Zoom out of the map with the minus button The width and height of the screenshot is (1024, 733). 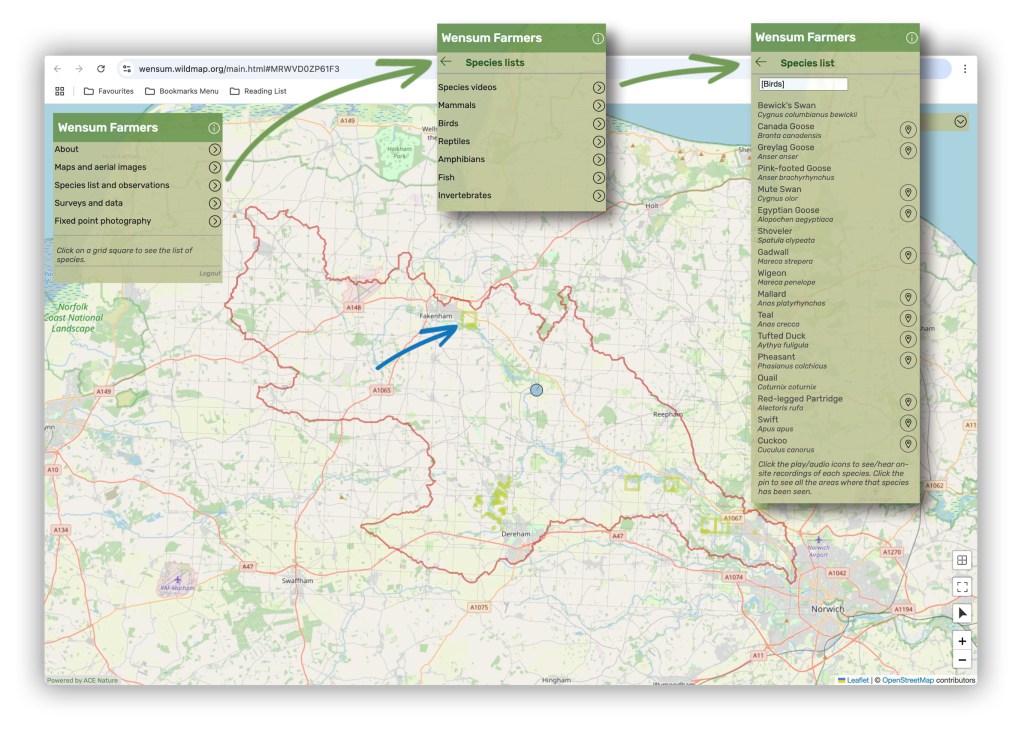(x=962, y=660)
